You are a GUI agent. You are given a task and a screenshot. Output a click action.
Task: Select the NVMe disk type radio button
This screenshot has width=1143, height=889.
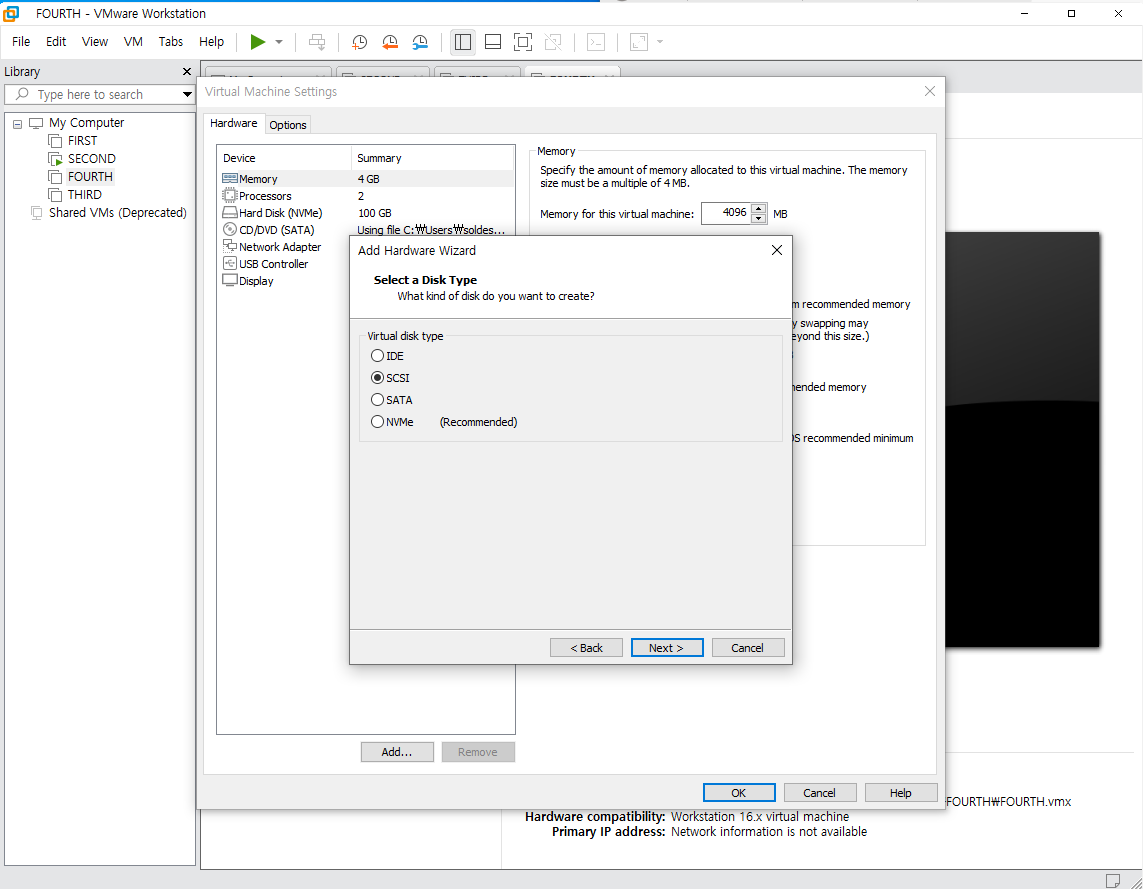pyautogui.click(x=377, y=422)
